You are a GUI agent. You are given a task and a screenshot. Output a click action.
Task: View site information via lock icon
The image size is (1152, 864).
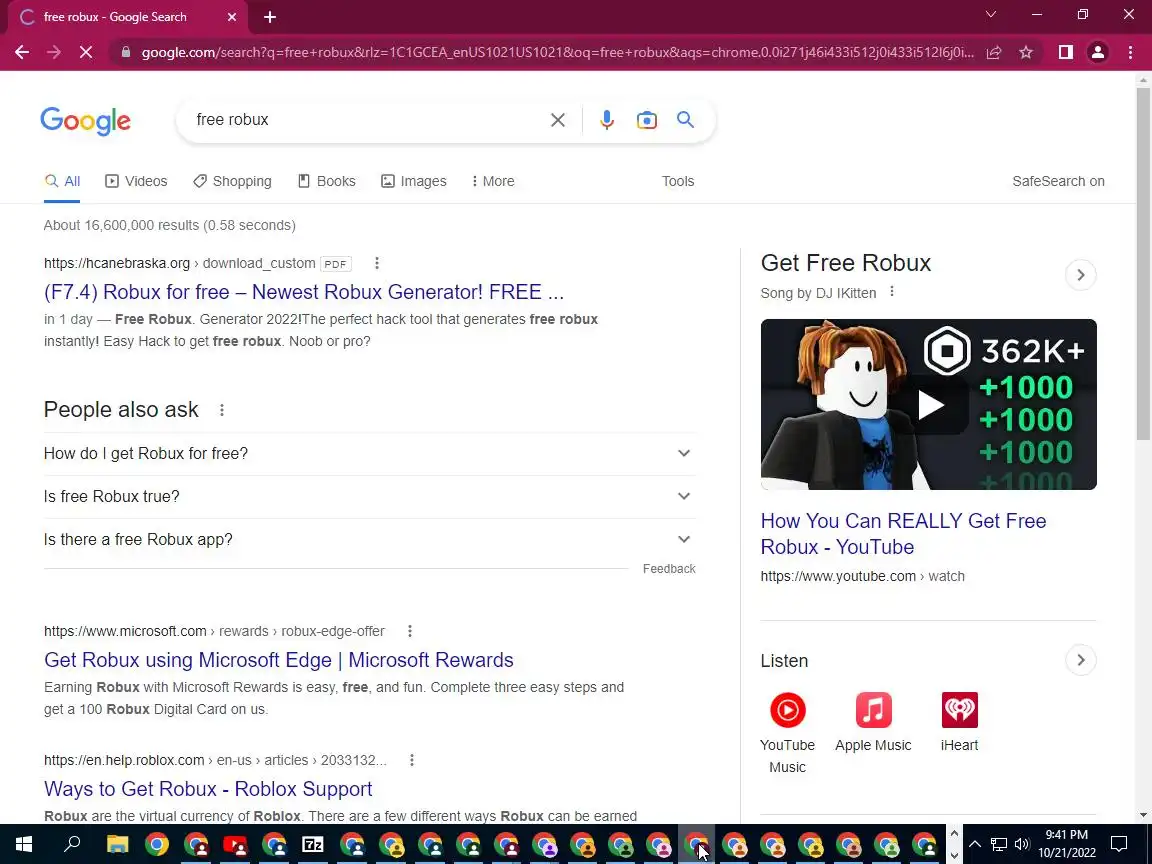[126, 52]
